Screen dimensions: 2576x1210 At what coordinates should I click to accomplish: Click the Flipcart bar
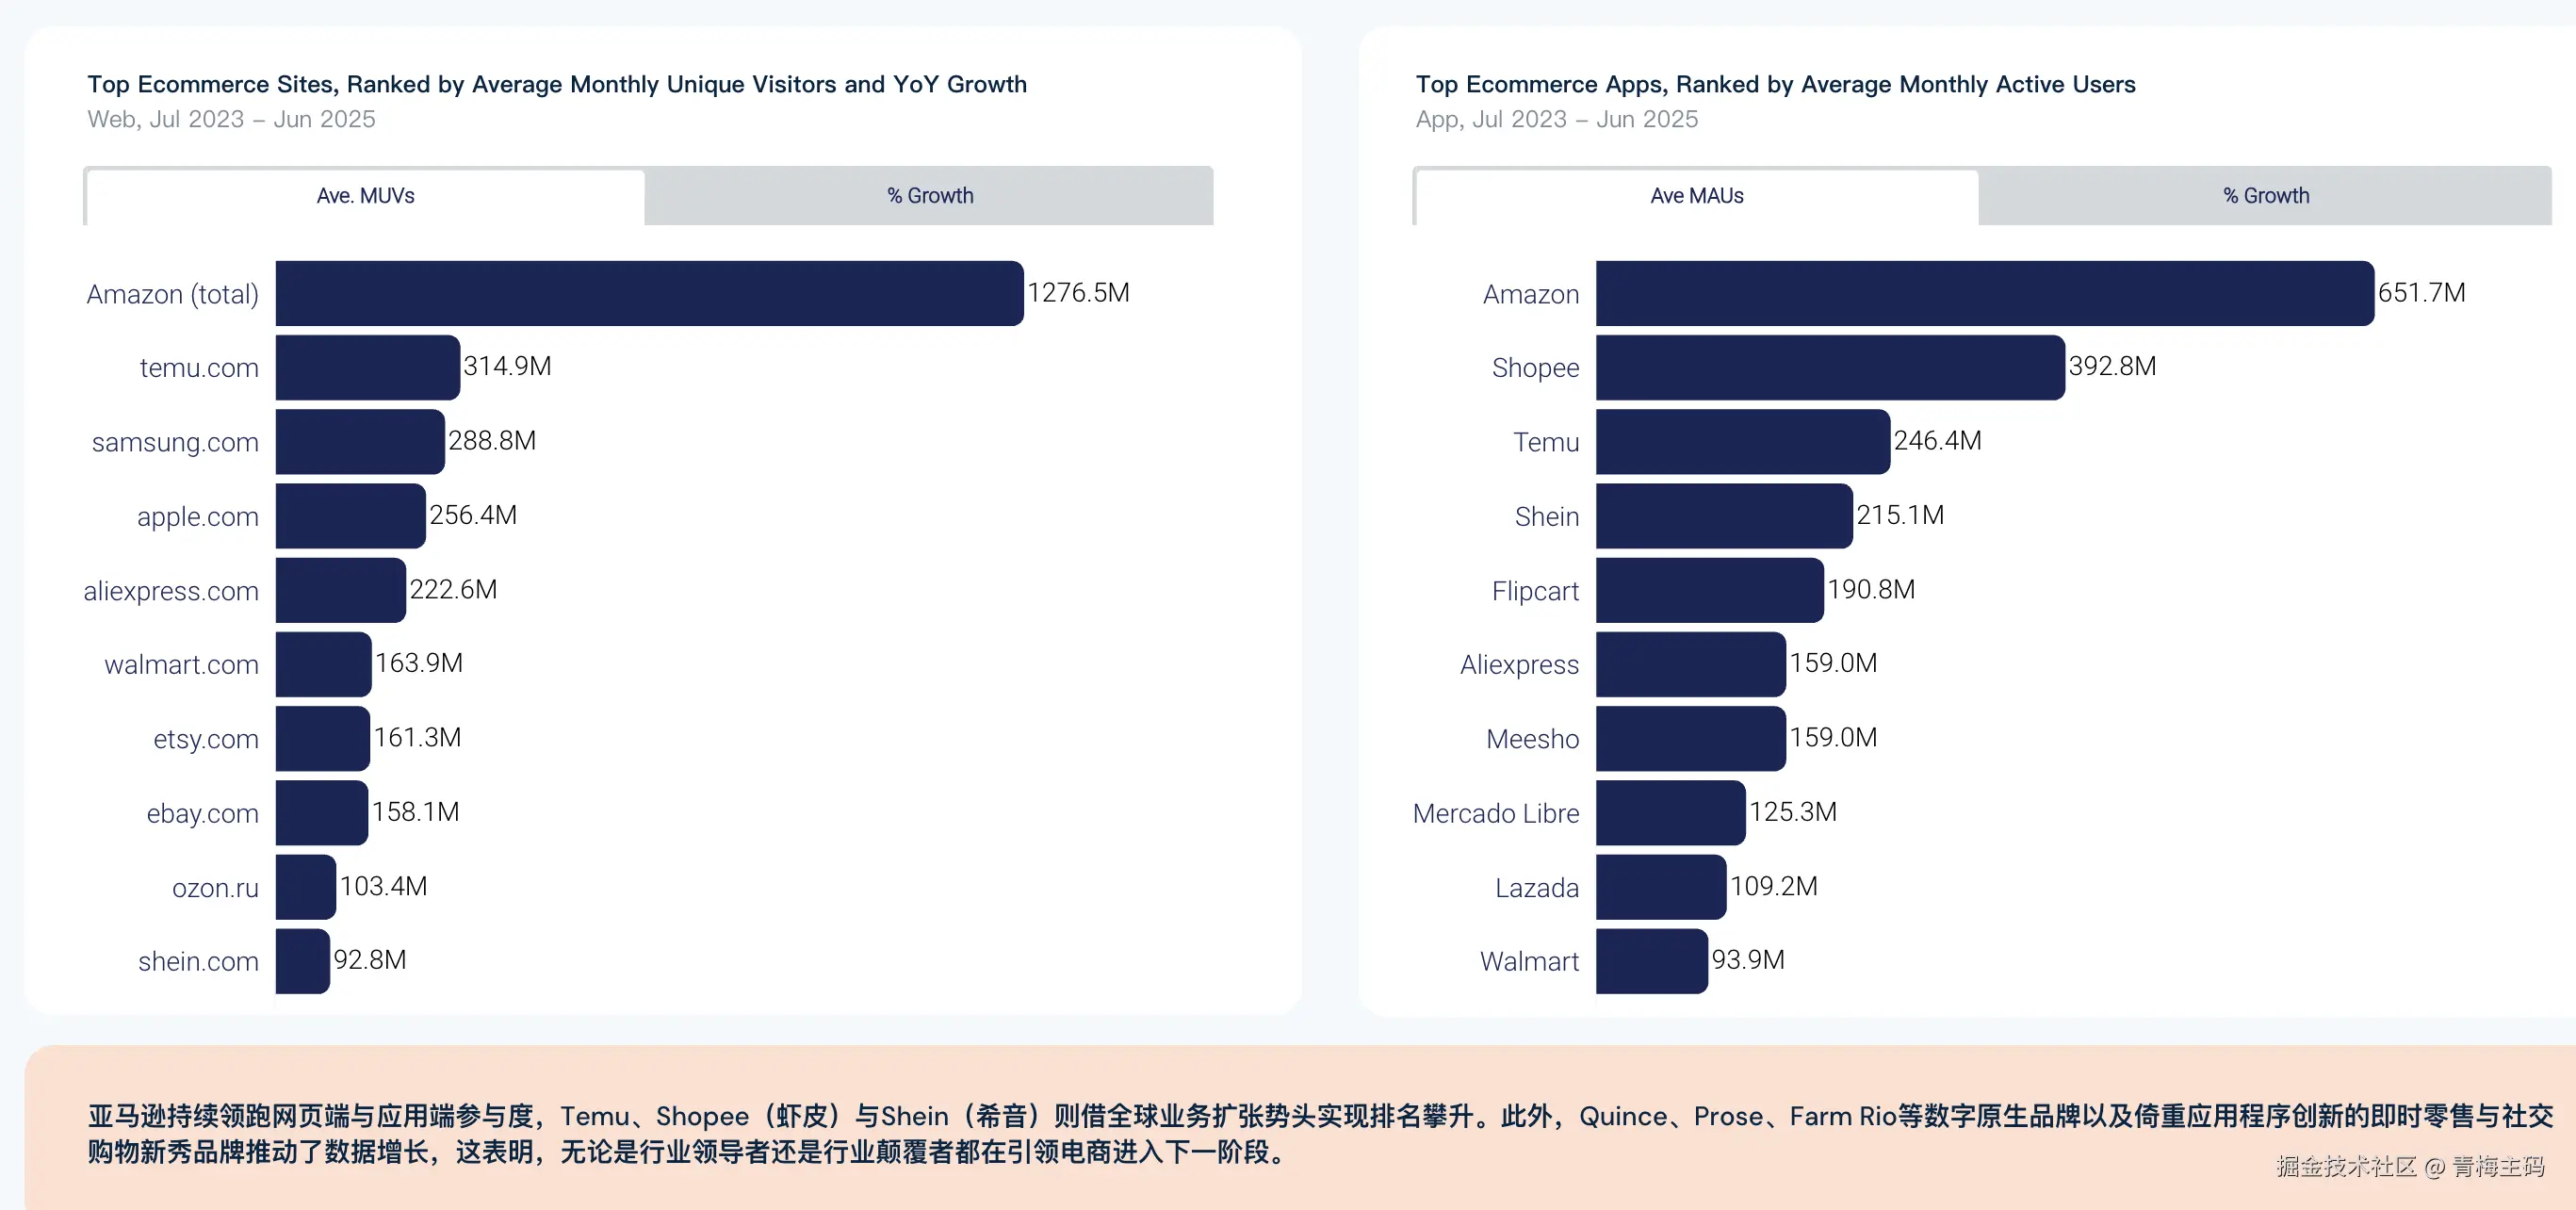pos(1709,590)
